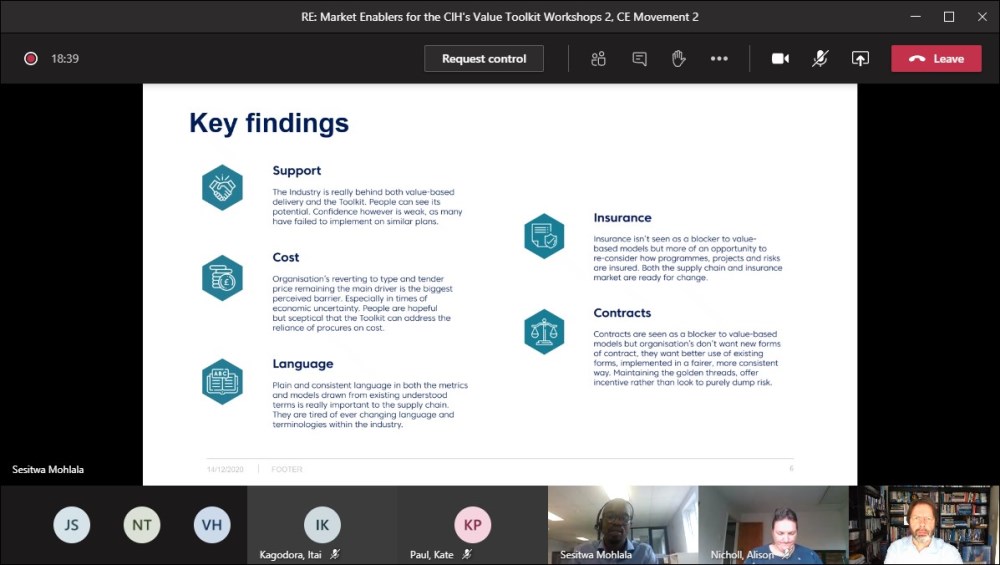
Task: Unmute the microphone
Action: click(x=820, y=59)
